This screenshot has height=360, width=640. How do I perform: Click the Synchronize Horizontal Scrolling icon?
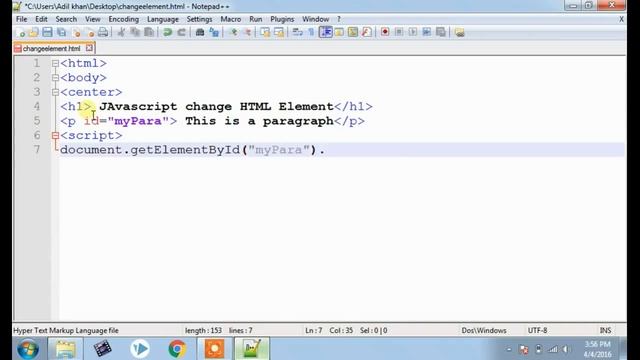coord(279,32)
